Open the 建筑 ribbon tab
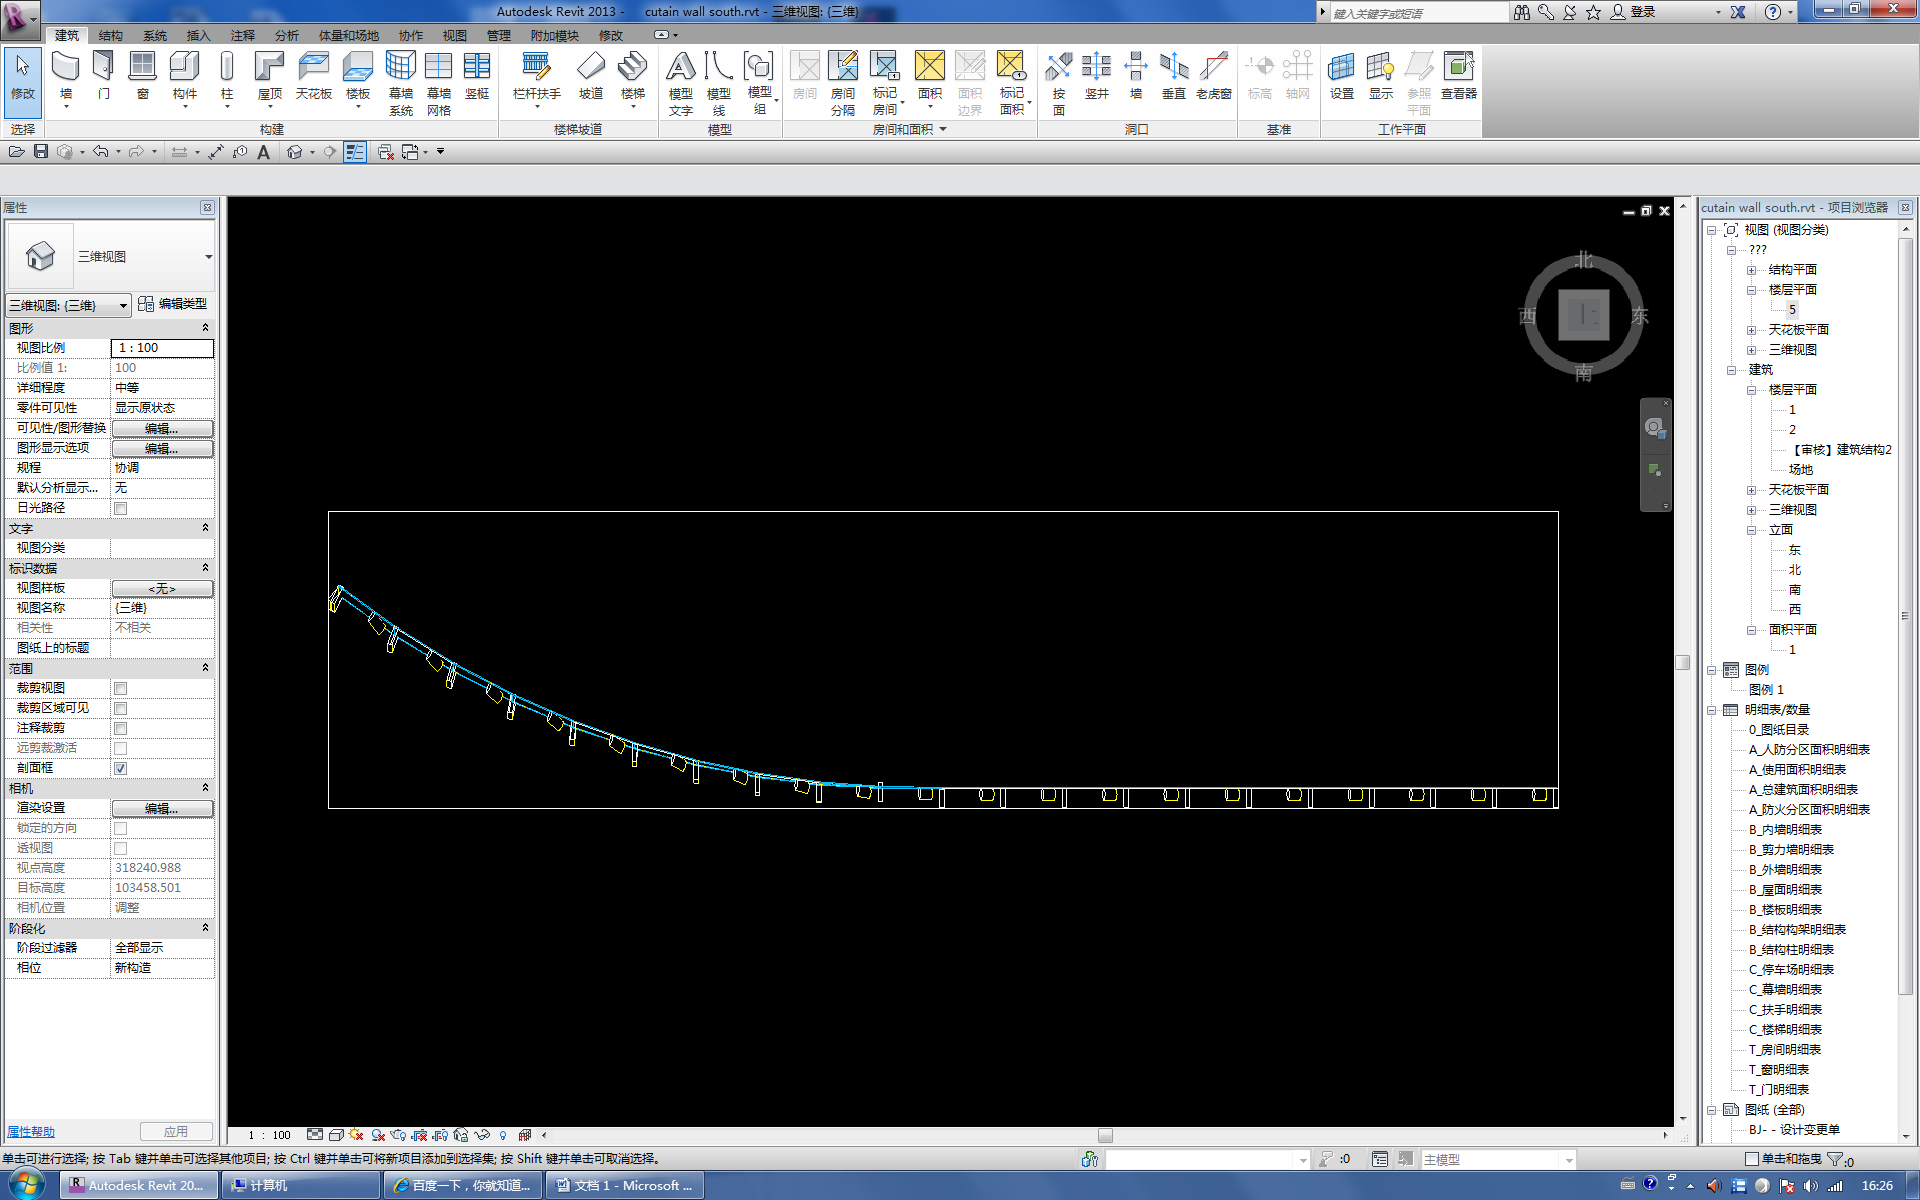Viewport: 1920px width, 1200px height. click(x=67, y=35)
